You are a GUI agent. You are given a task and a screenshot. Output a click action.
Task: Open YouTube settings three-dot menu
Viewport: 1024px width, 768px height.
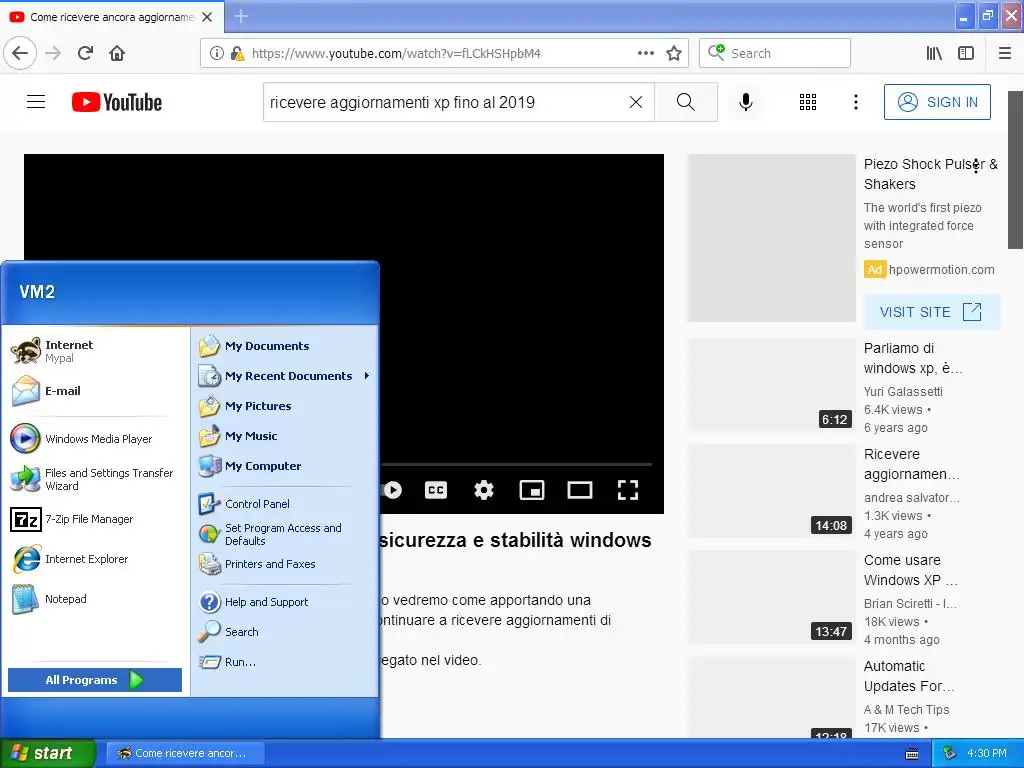pyautogui.click(x=856, y=102)
